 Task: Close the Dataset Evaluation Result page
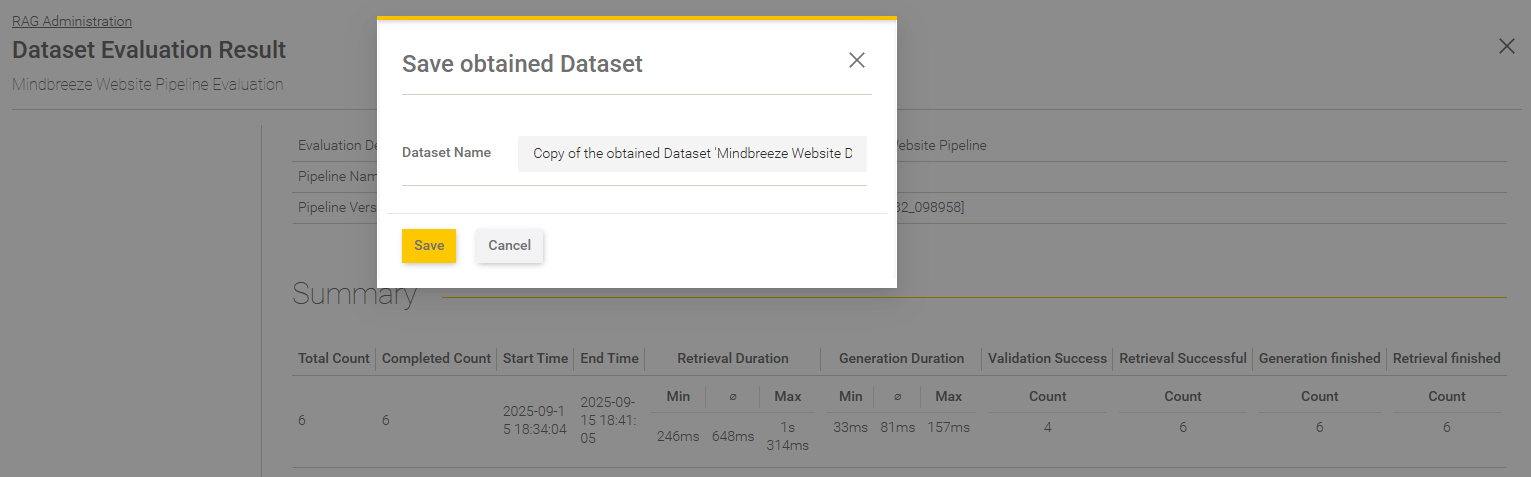[1506, 46]
